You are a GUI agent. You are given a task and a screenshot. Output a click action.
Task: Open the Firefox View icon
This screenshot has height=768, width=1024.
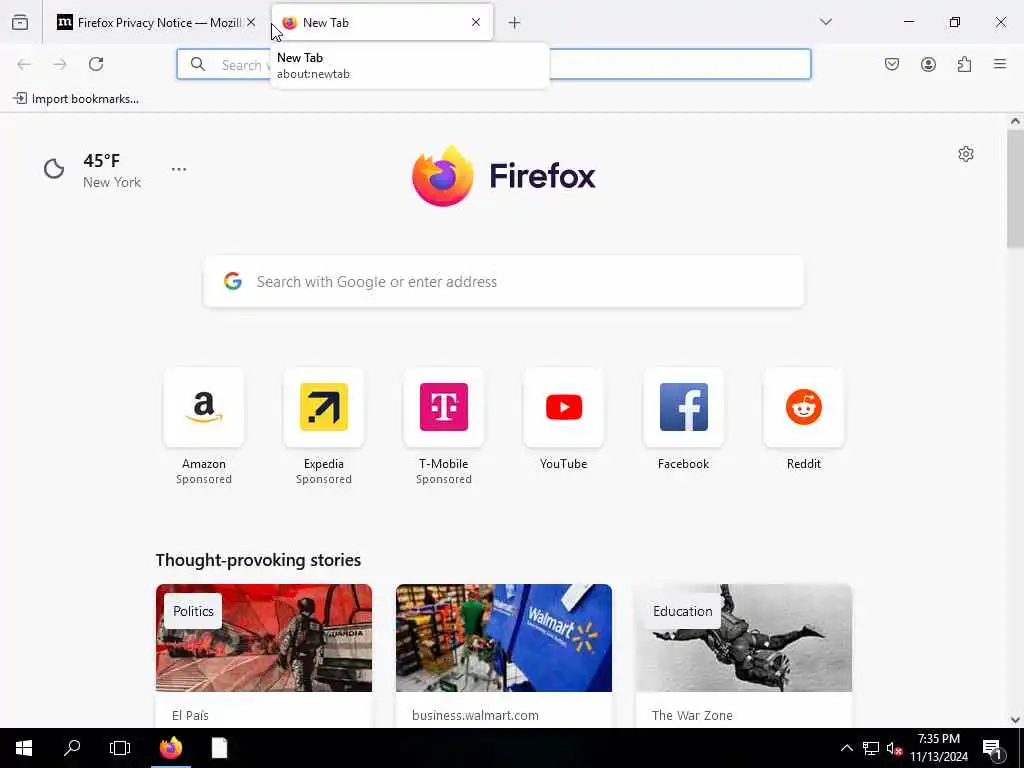[x=20, y=23]
